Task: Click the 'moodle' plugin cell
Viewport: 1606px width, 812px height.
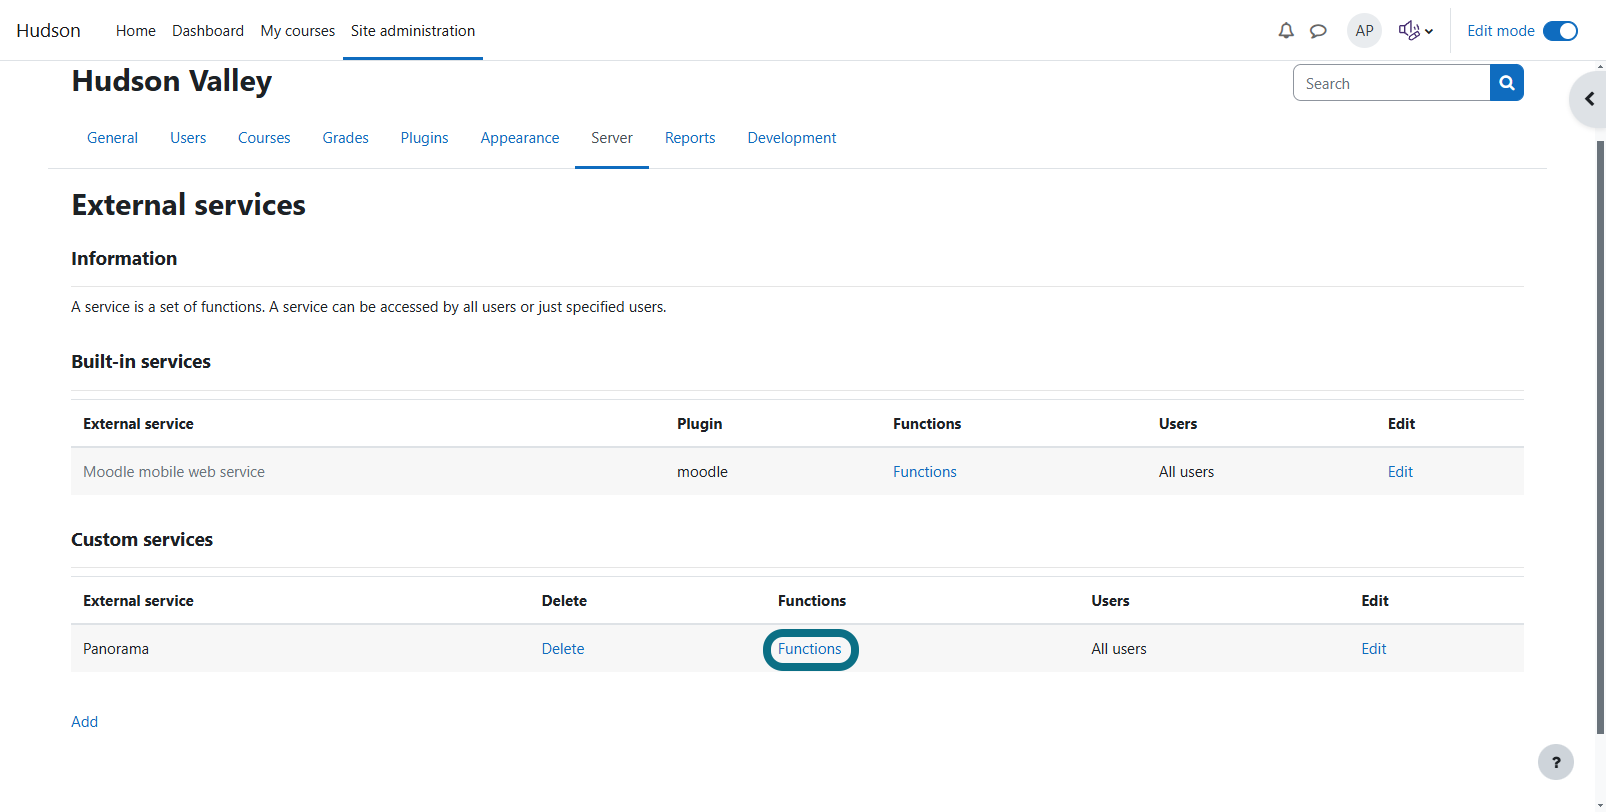Action: 702,472
